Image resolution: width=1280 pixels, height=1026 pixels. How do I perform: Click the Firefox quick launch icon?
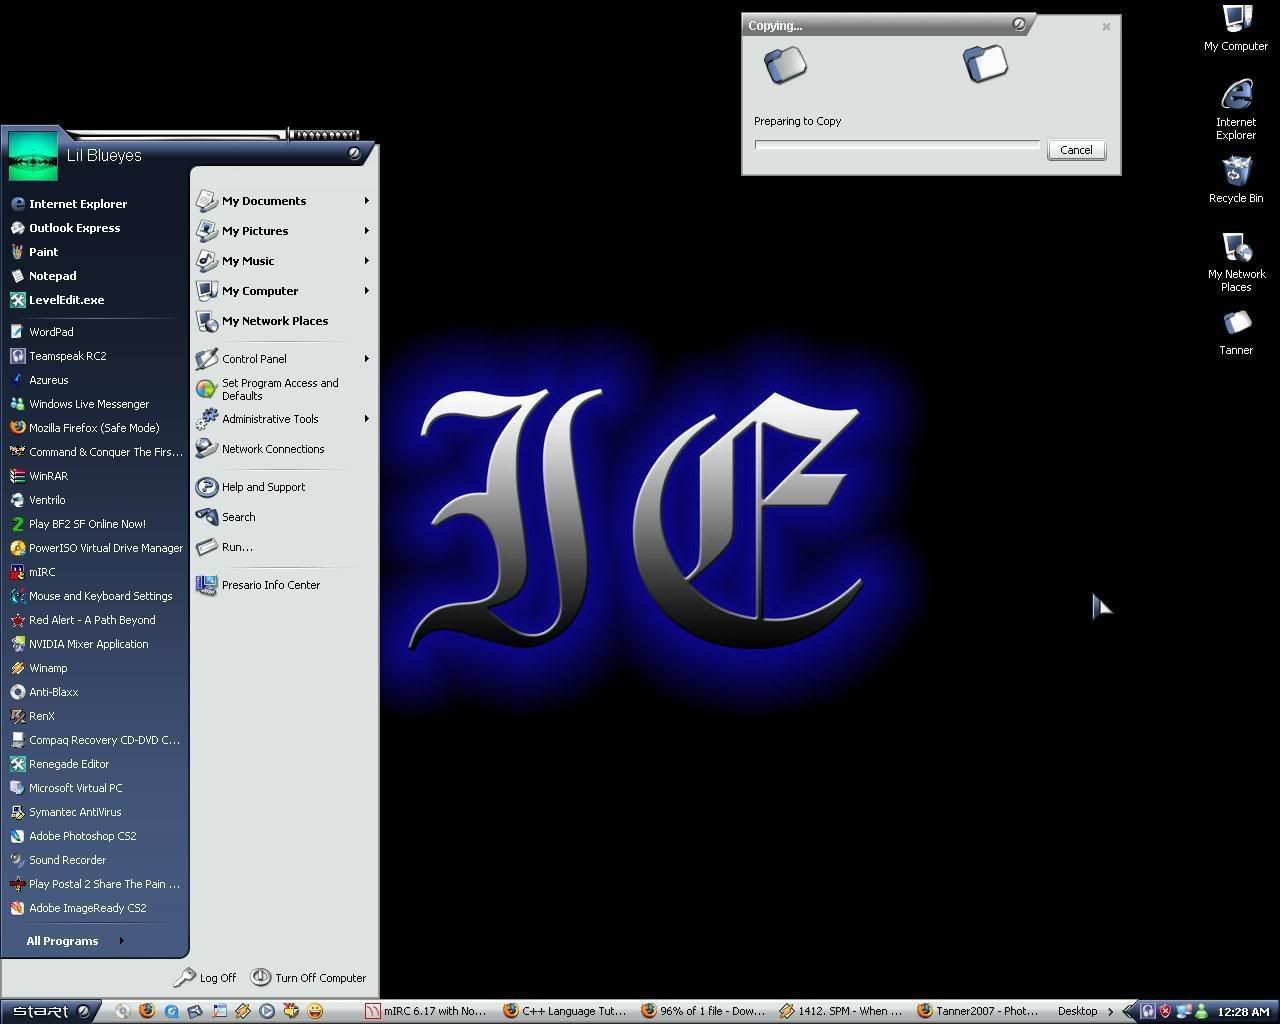coord(147,1011)
